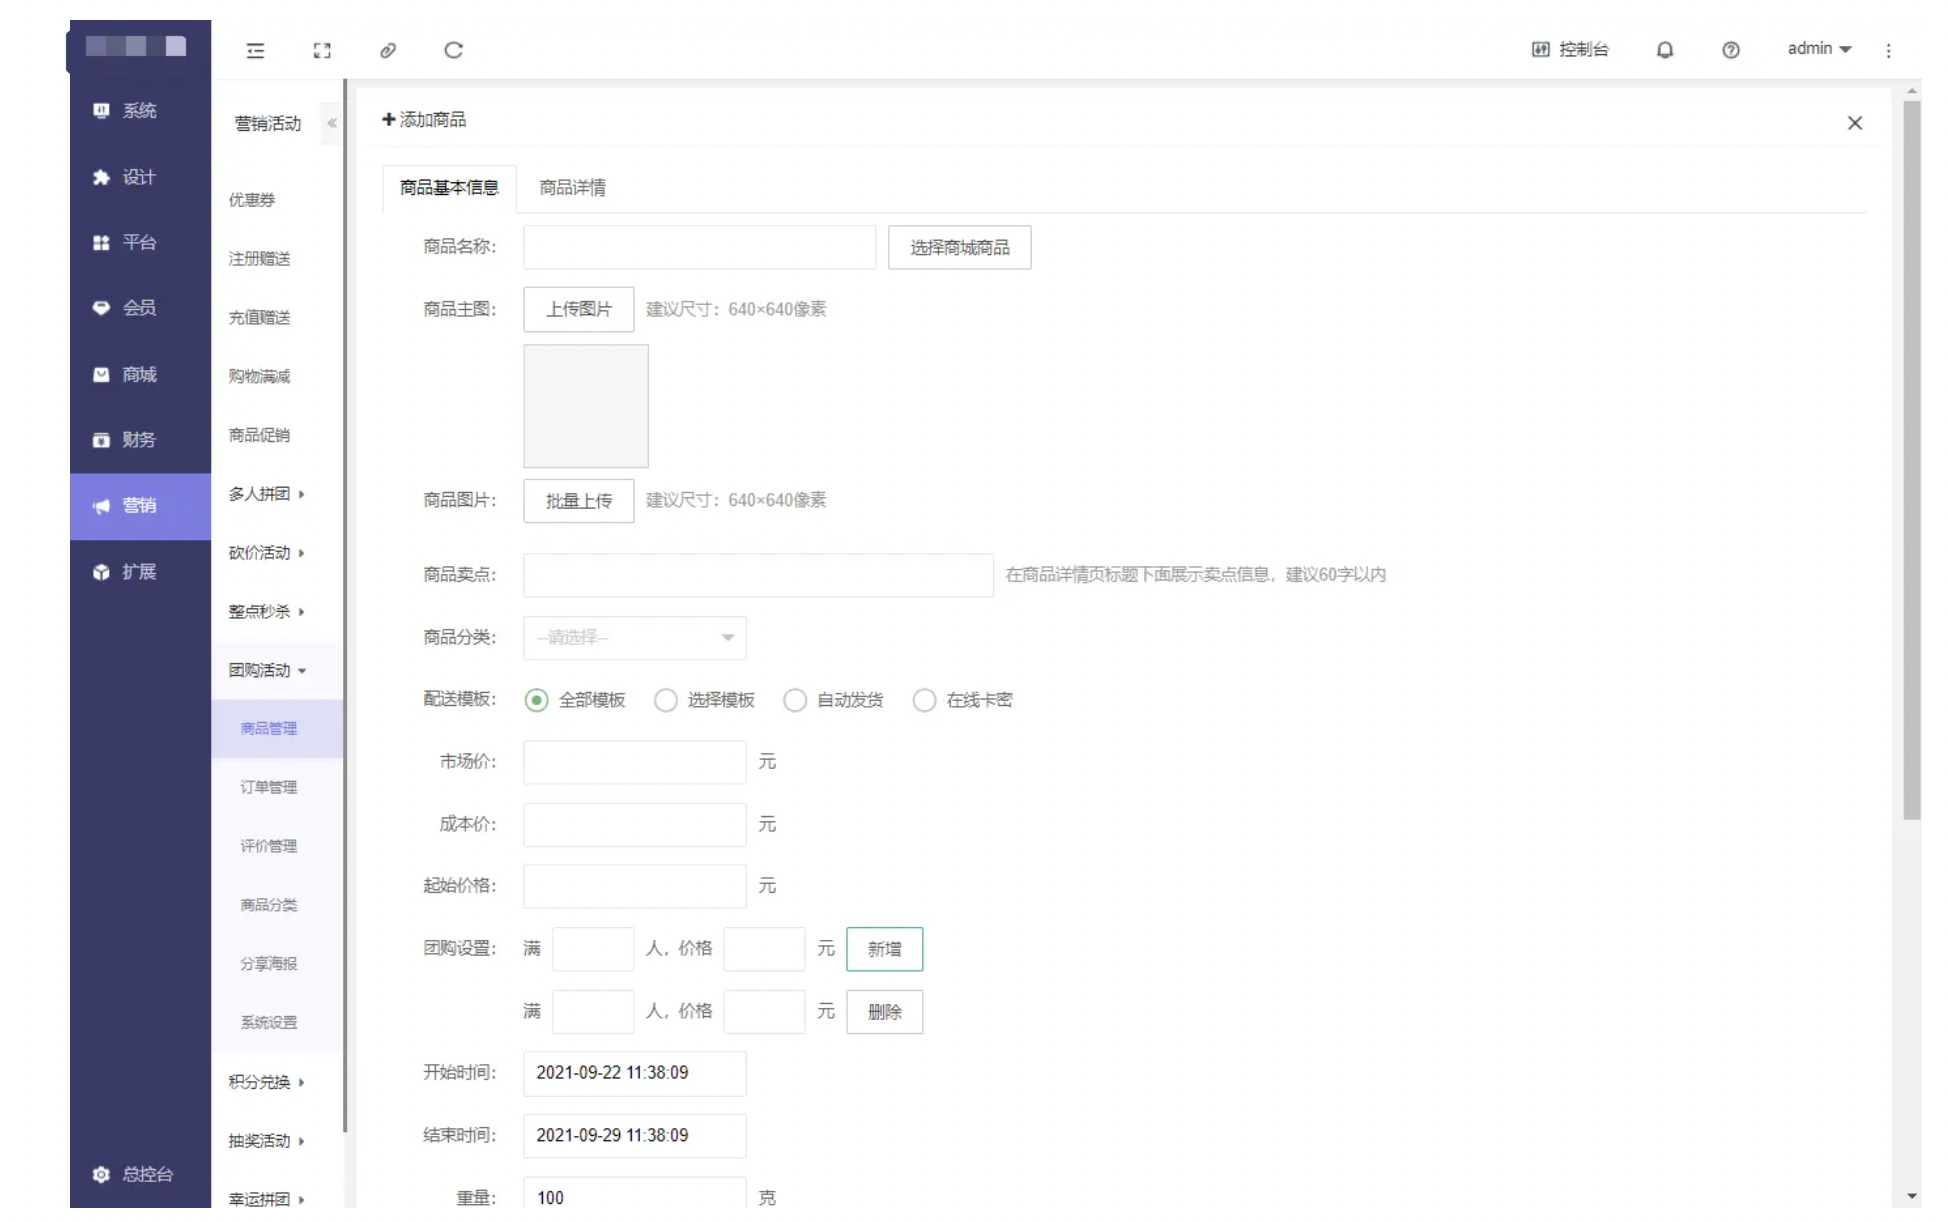Screen dimensions: 1948x1222
Task: Go to 会员 in main sidebar
Action: [x=140, y=308]
